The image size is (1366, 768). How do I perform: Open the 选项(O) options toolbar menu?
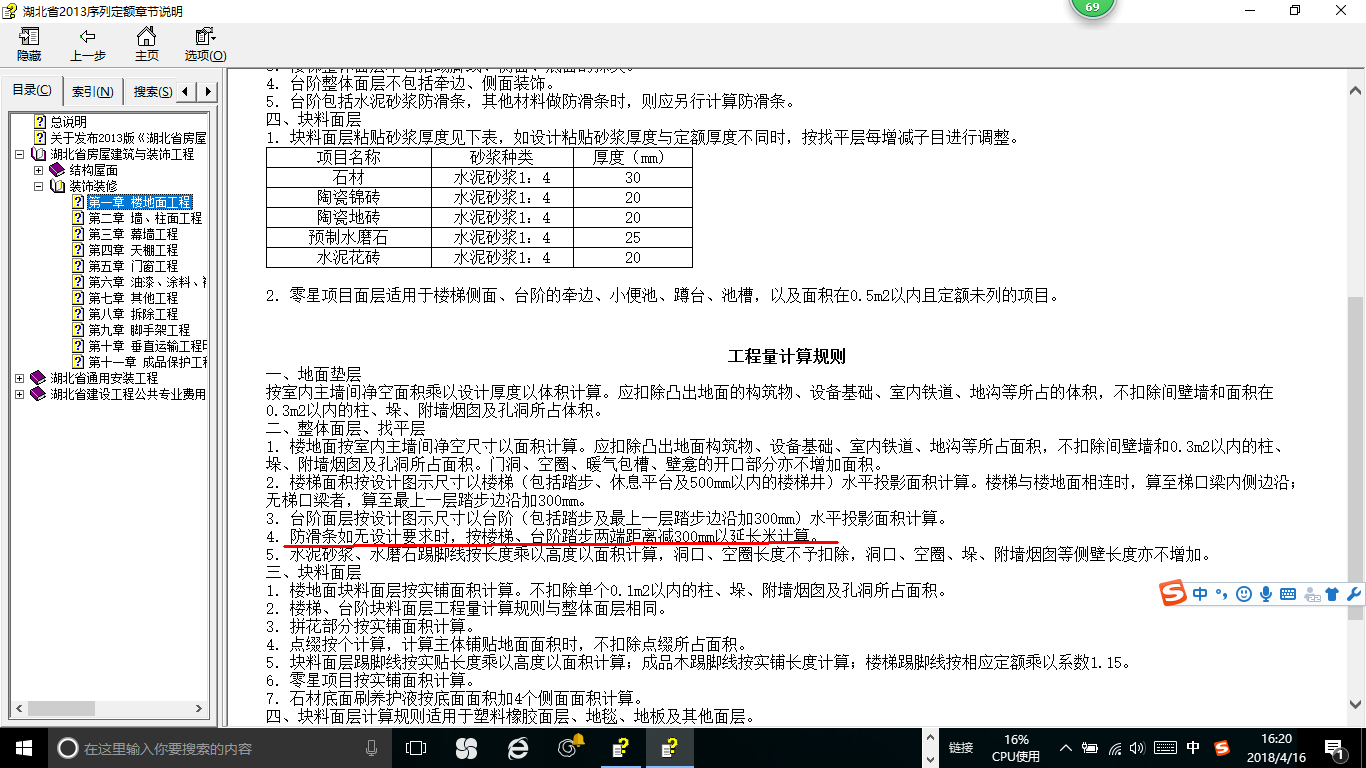(x=205, y=45)
